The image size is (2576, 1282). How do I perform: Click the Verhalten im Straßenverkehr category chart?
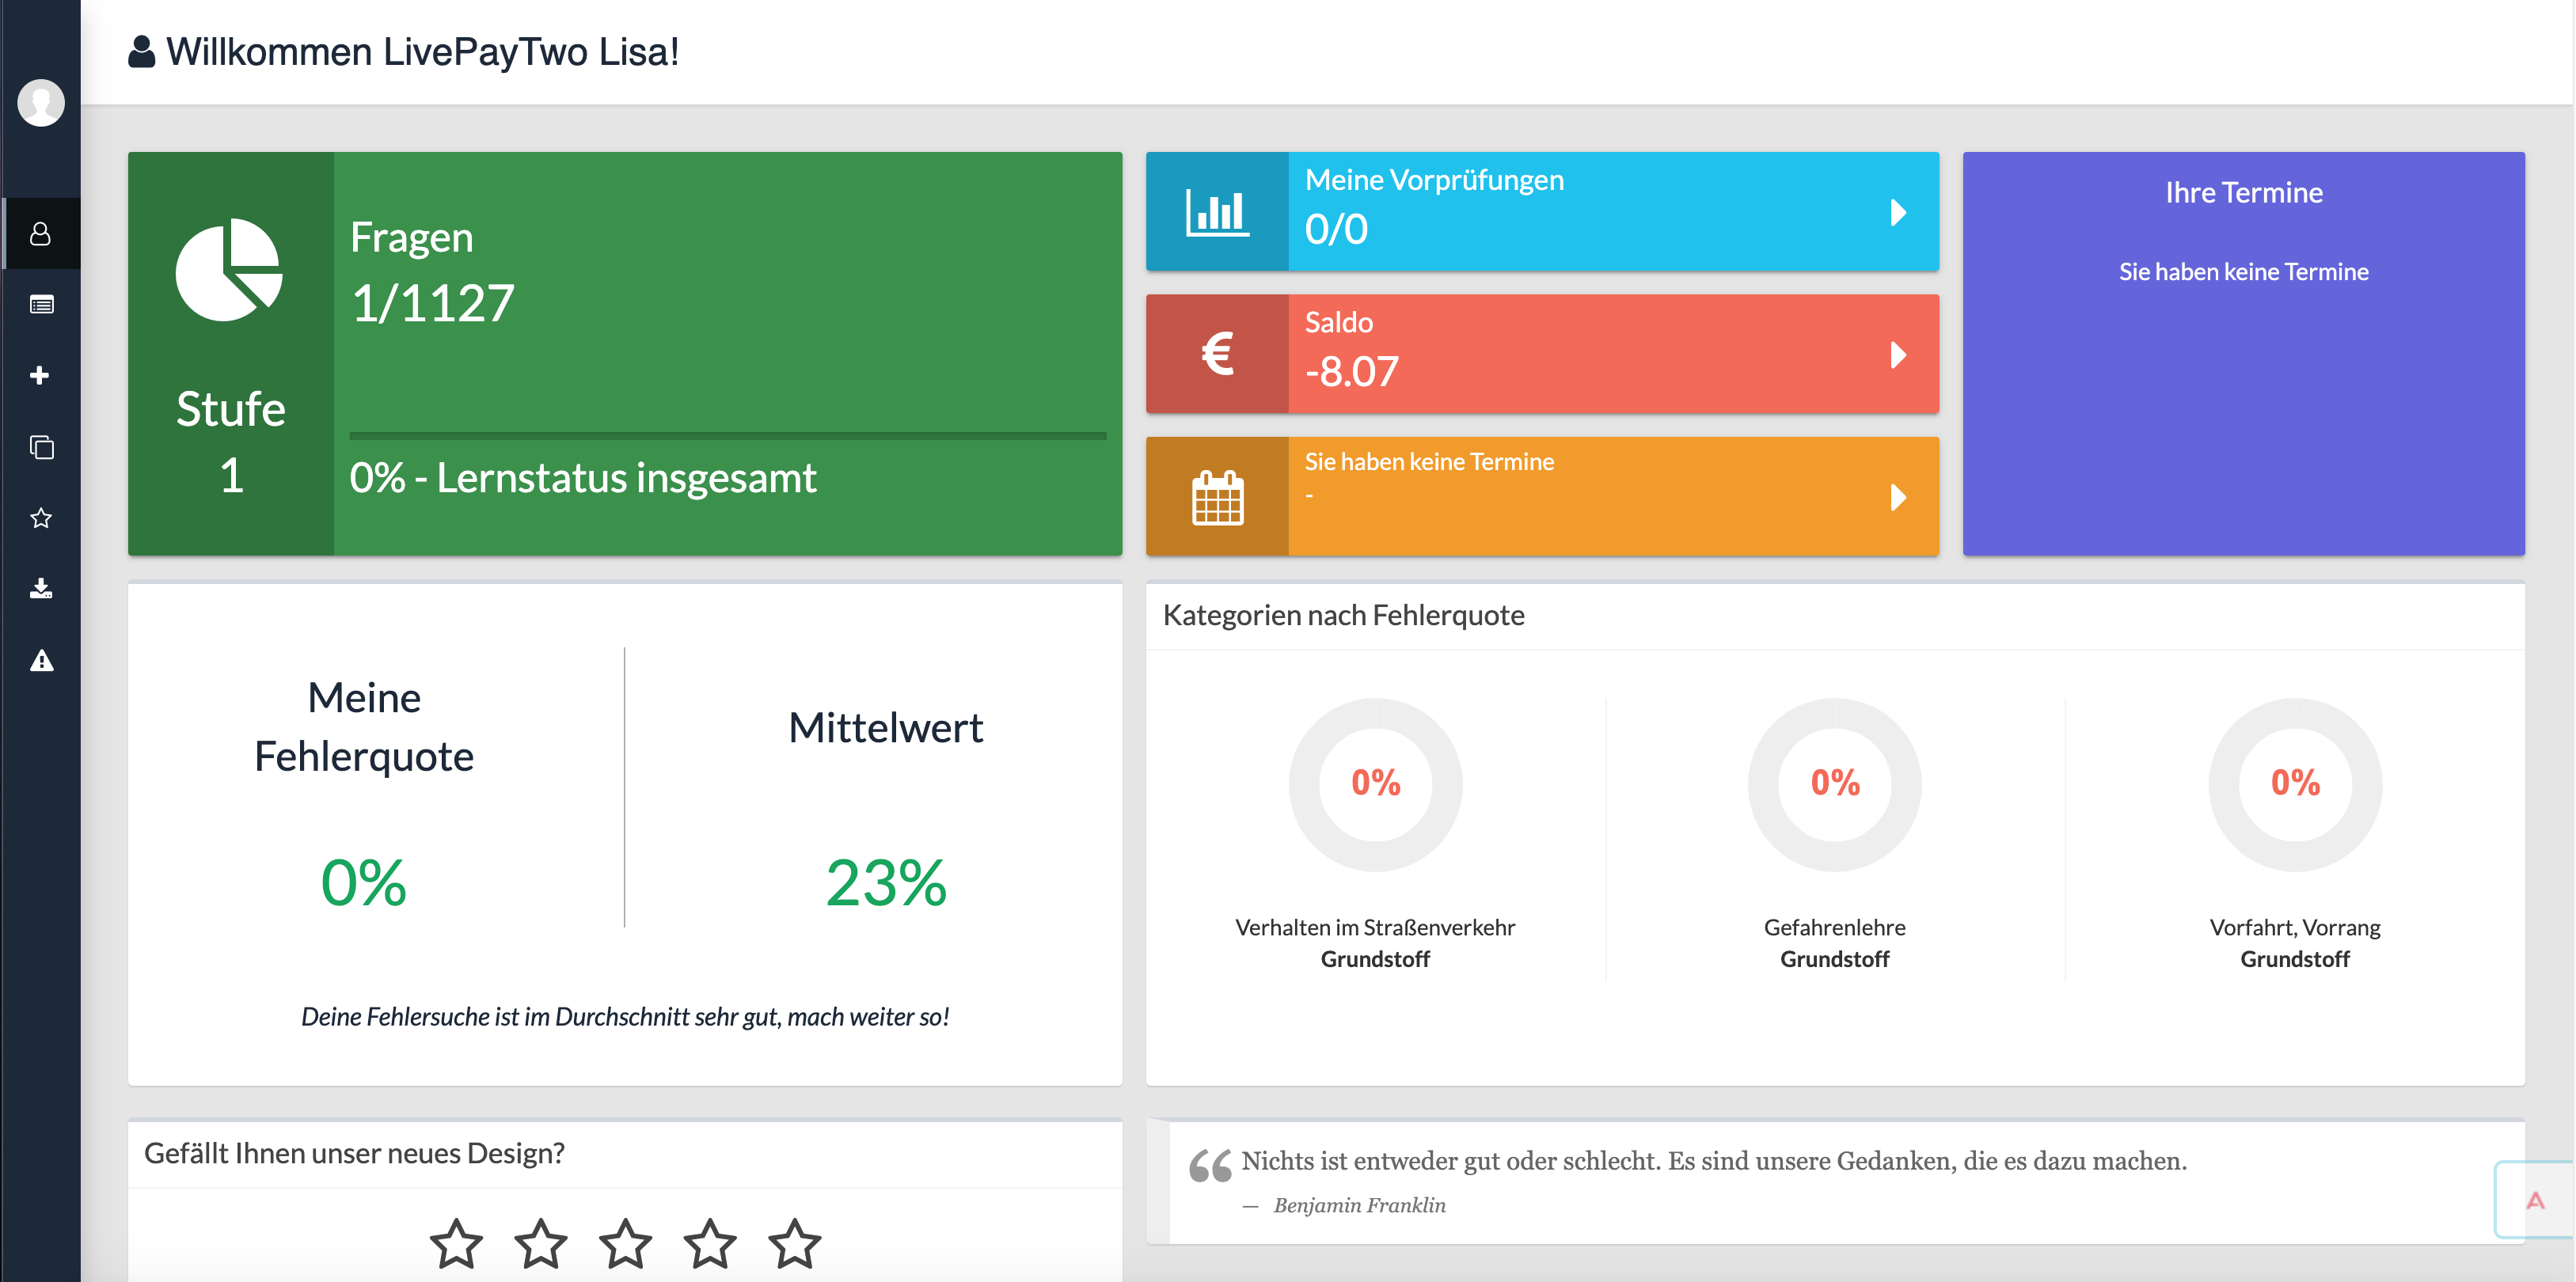pos(1375,785)
